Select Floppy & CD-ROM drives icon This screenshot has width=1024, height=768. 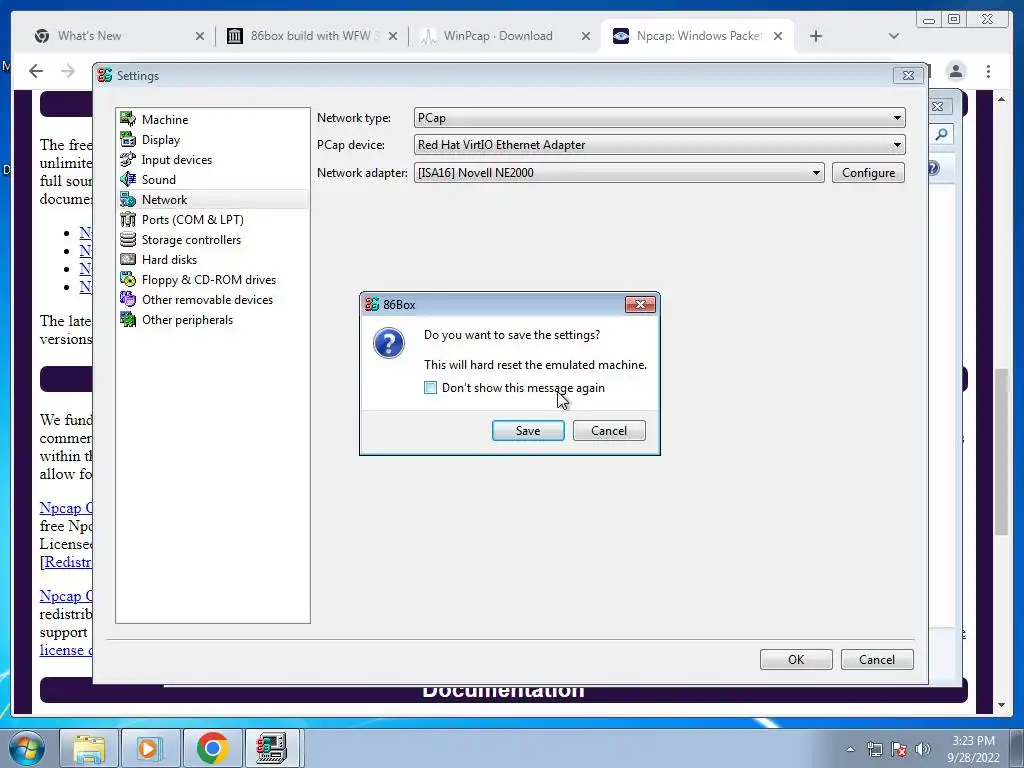pos(128,280)
